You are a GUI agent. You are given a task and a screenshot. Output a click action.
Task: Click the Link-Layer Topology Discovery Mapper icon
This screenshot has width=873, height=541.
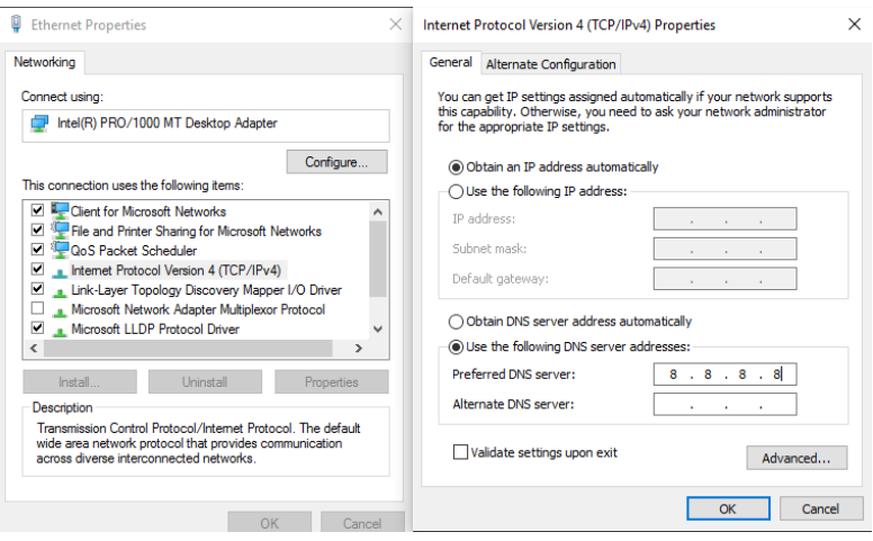tap(60, 292)
